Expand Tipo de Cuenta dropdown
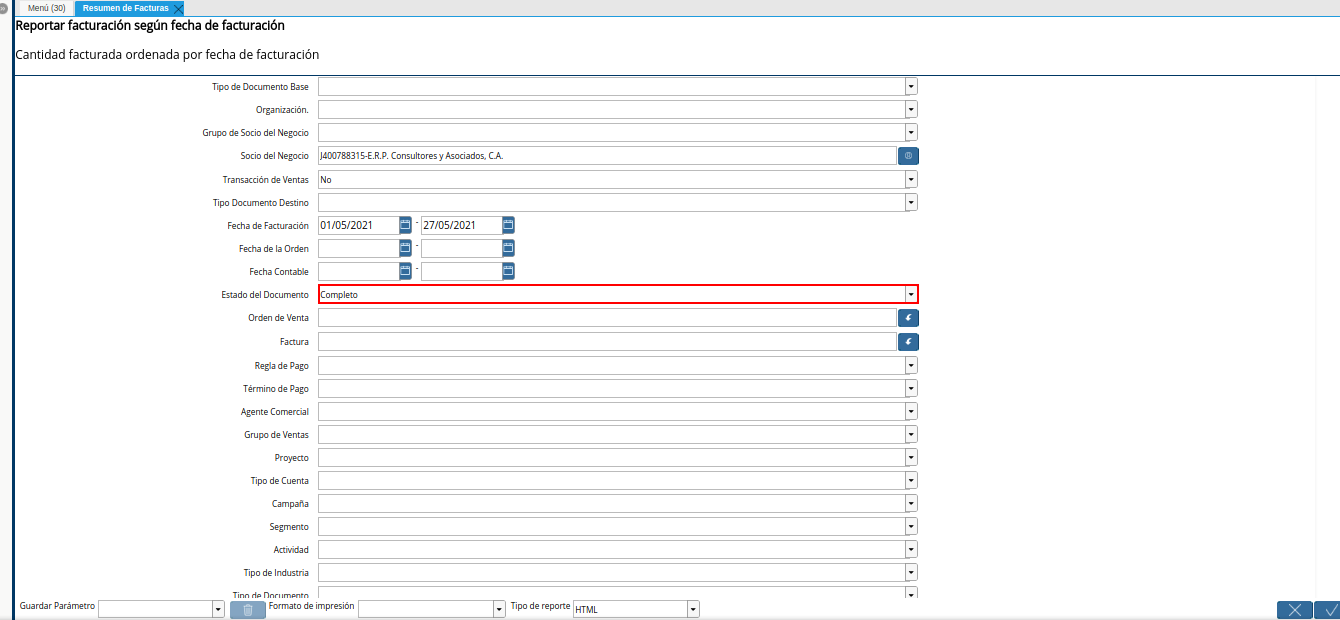 click(x=911, y=481)
